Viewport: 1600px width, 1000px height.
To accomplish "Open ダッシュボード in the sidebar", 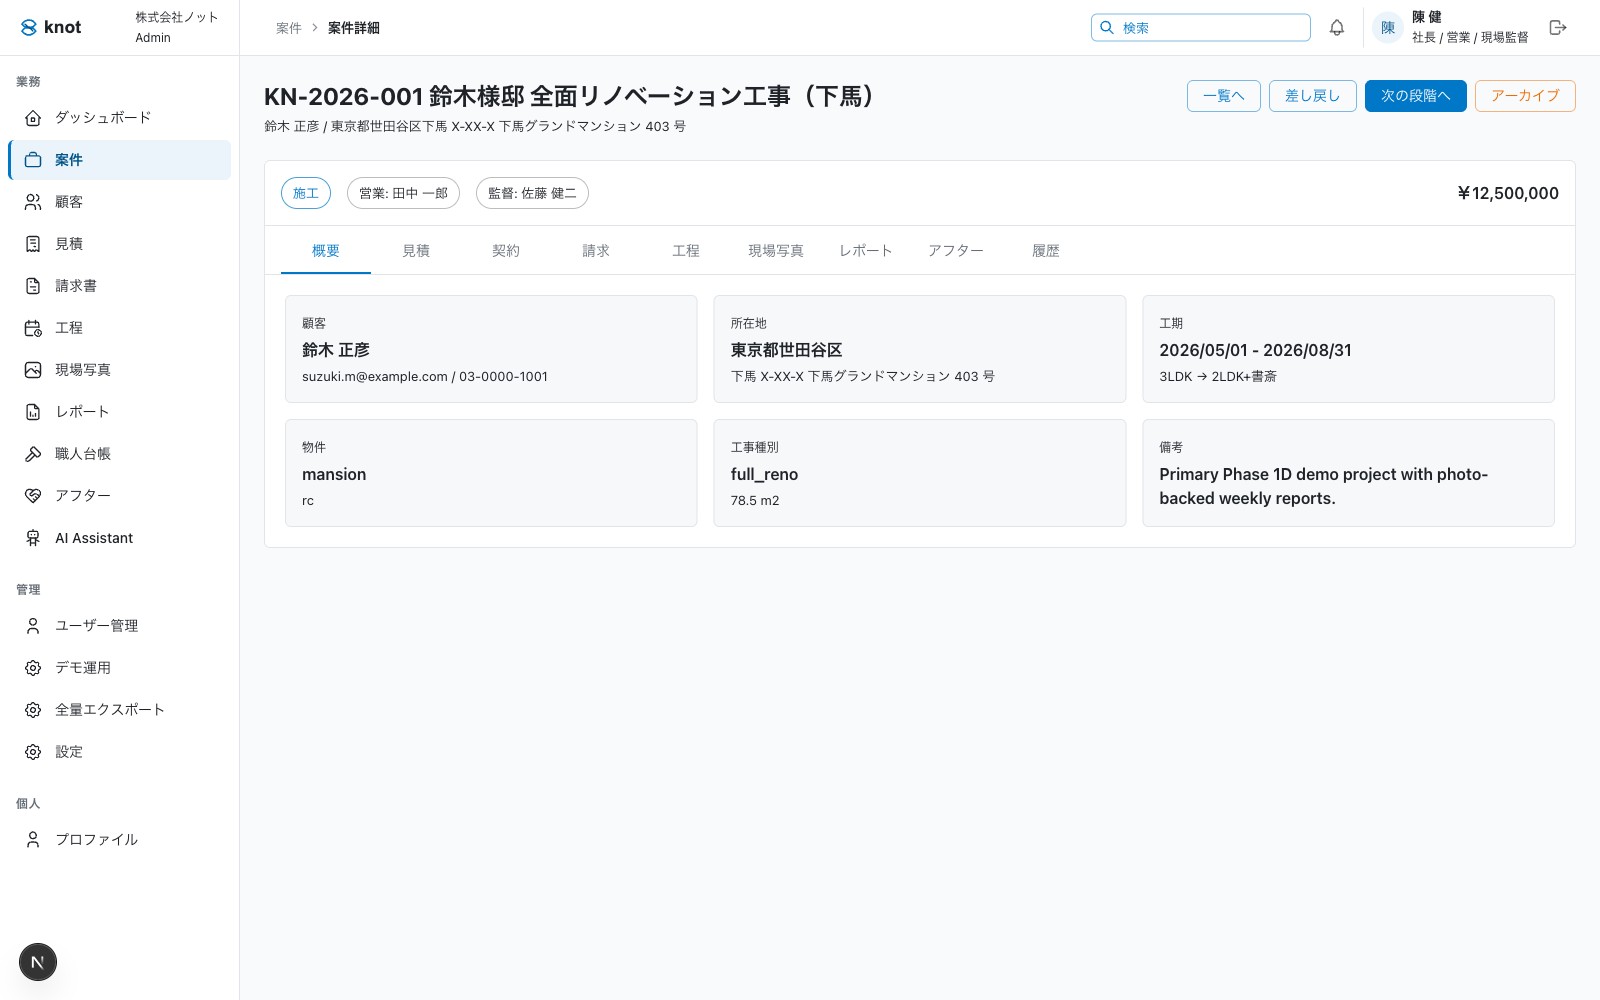I will pos(120,118).
